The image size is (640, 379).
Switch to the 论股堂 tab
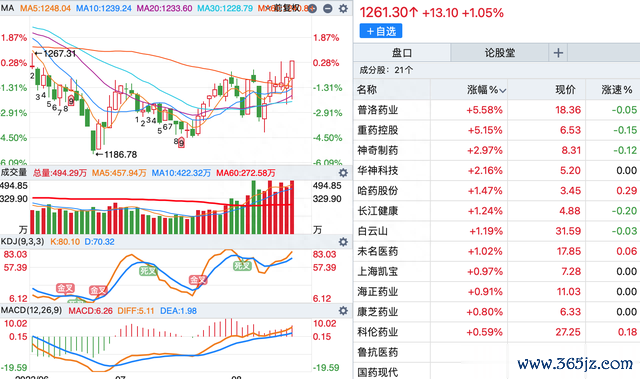[x=500, y=53]
